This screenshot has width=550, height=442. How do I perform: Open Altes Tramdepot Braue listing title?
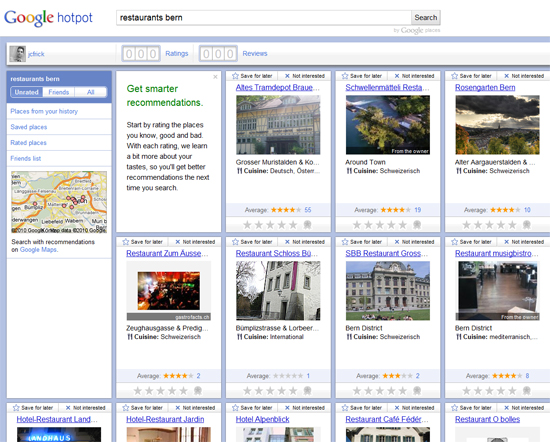coord(277,87)
